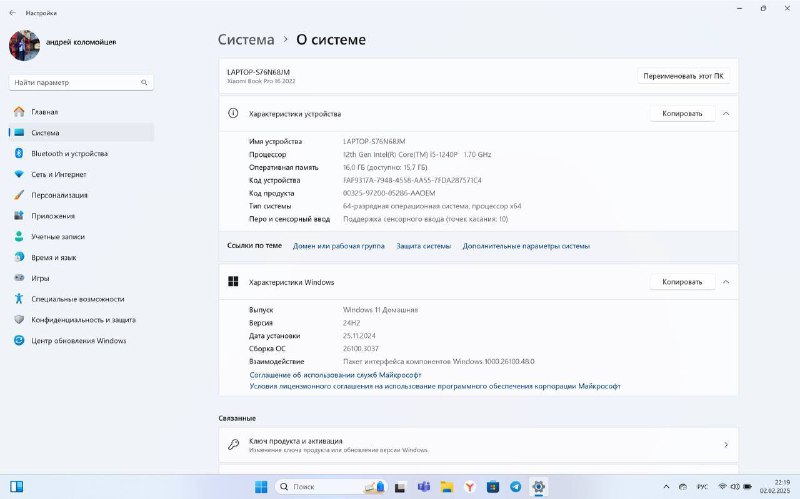Open Microsoft Teams from the taskbar
Image resolution: width=800 pixels, height=499 pixels.
click(x=423, y=487)
